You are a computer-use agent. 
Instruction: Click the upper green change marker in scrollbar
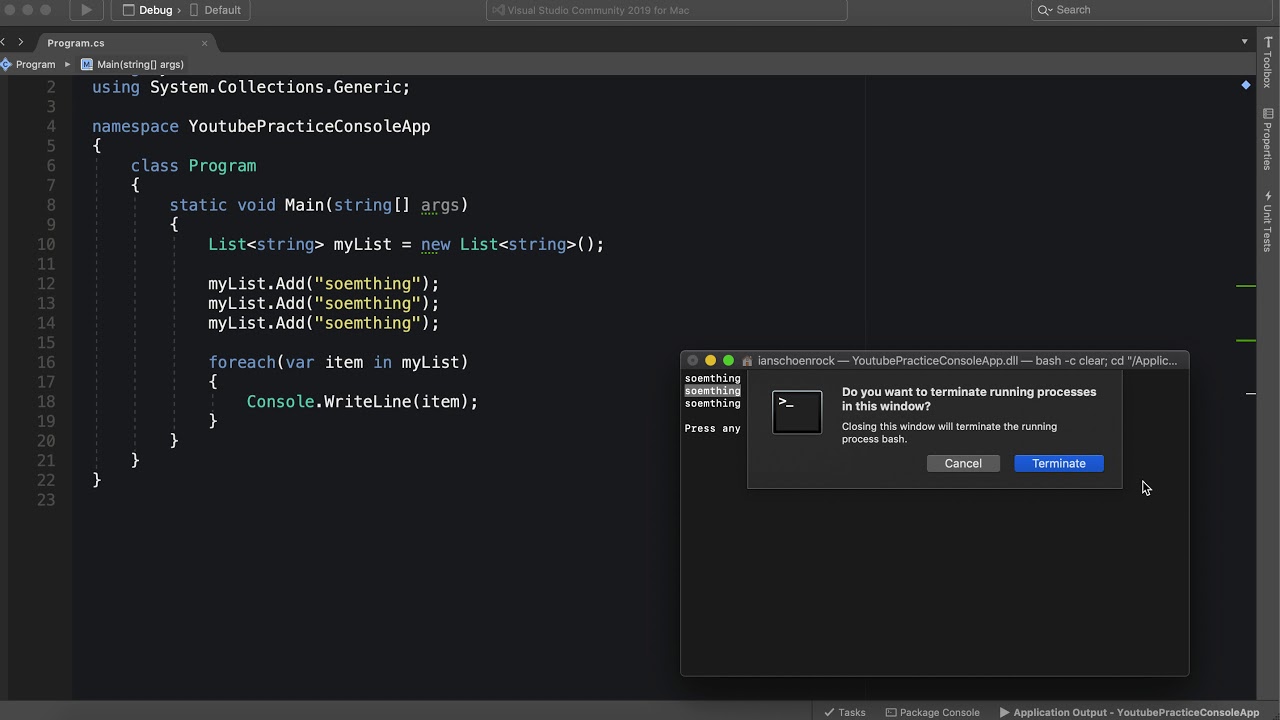click(1246, 286)
